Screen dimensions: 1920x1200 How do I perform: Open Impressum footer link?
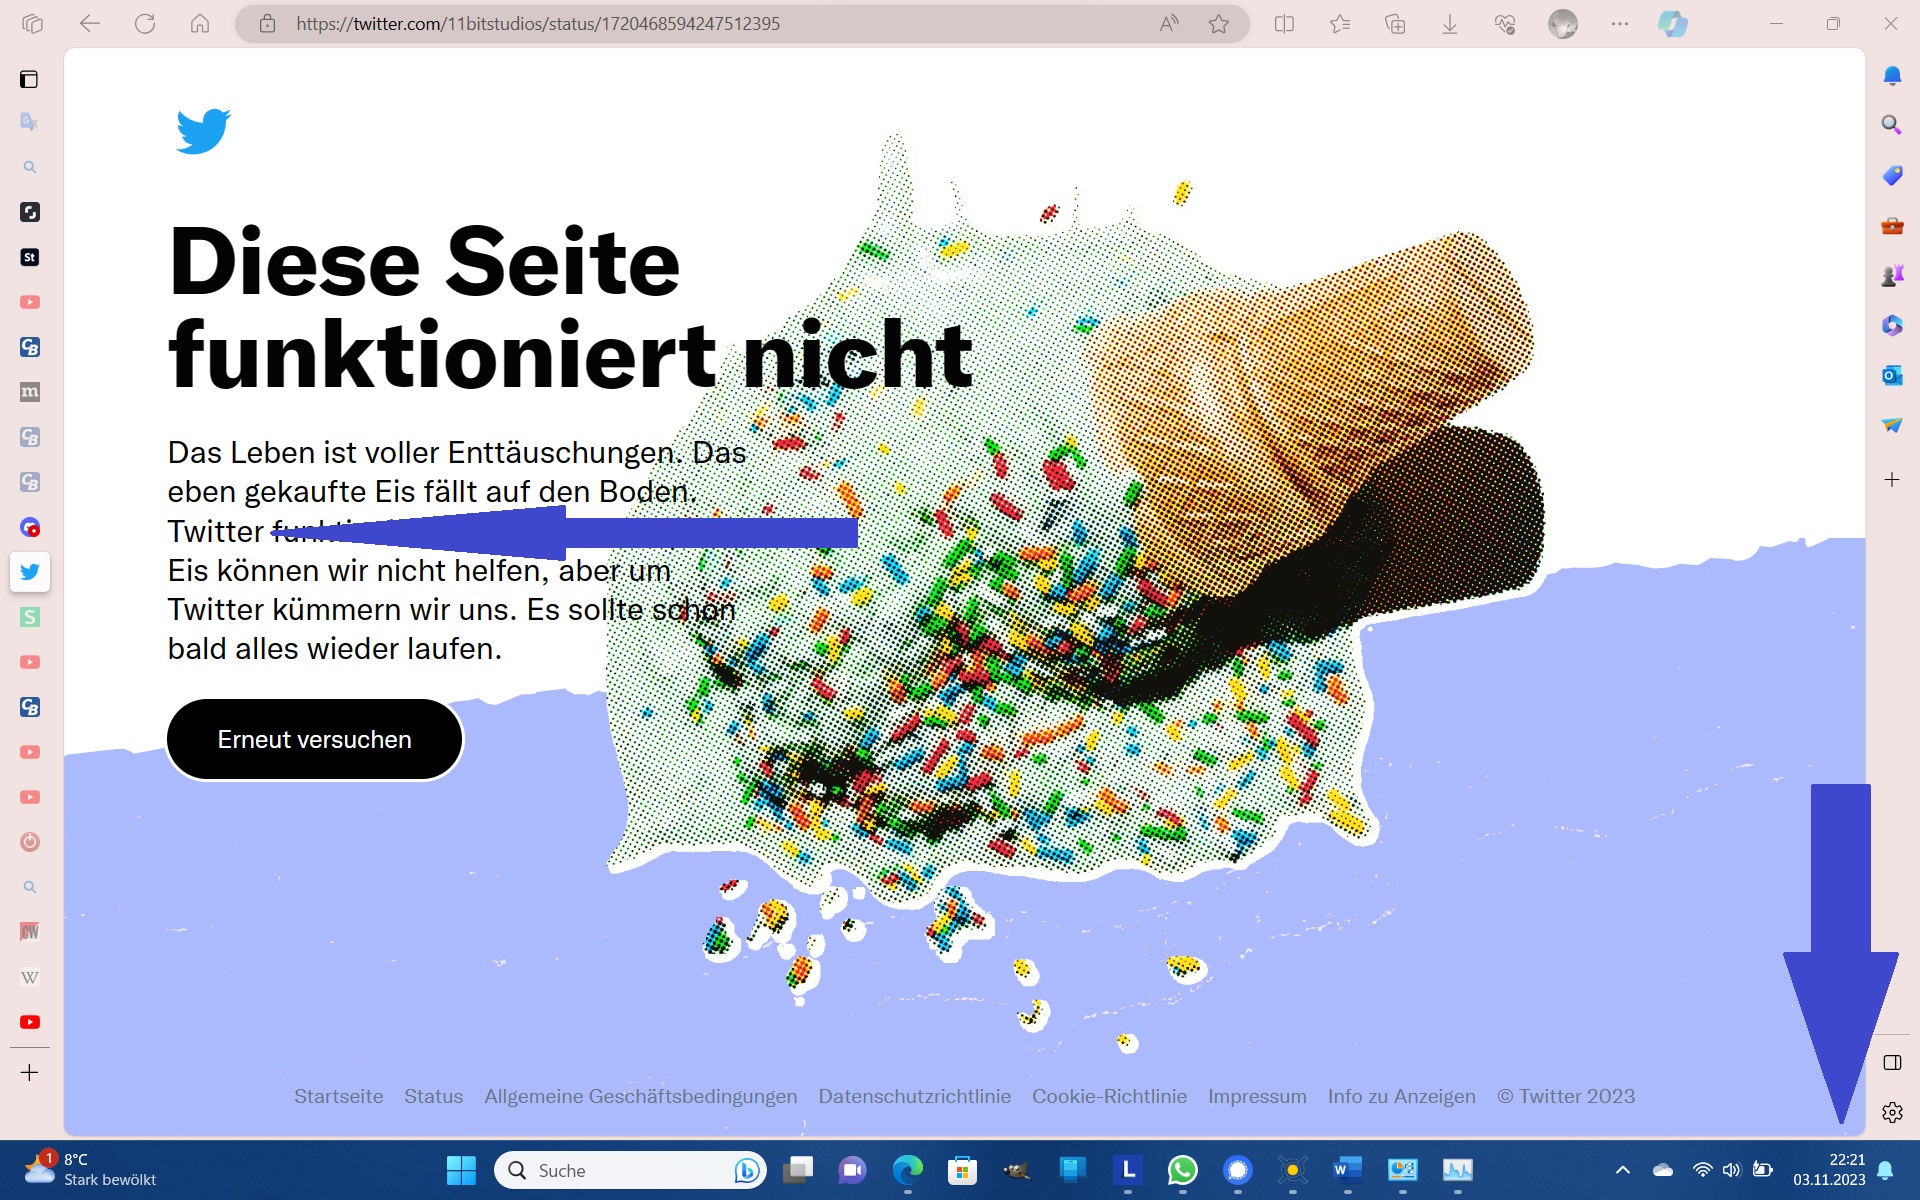coord(1256,1096)
